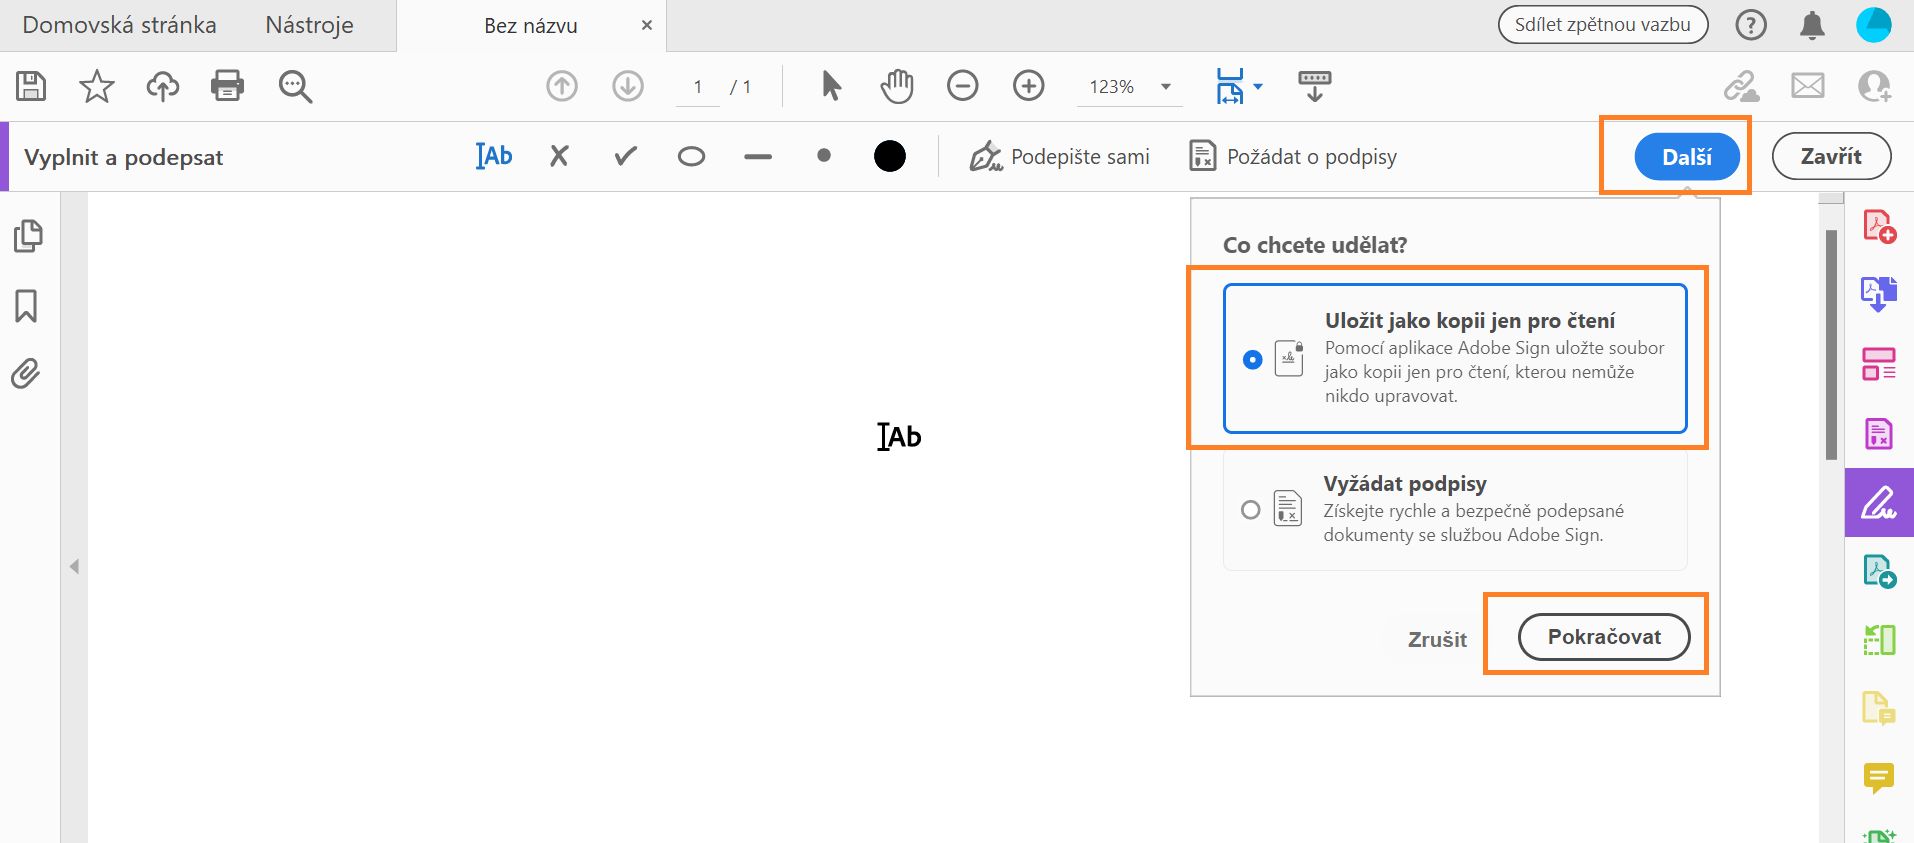
Task: Click the Zavřít button
Action: pyautogui.click(x=1831, y=157)
